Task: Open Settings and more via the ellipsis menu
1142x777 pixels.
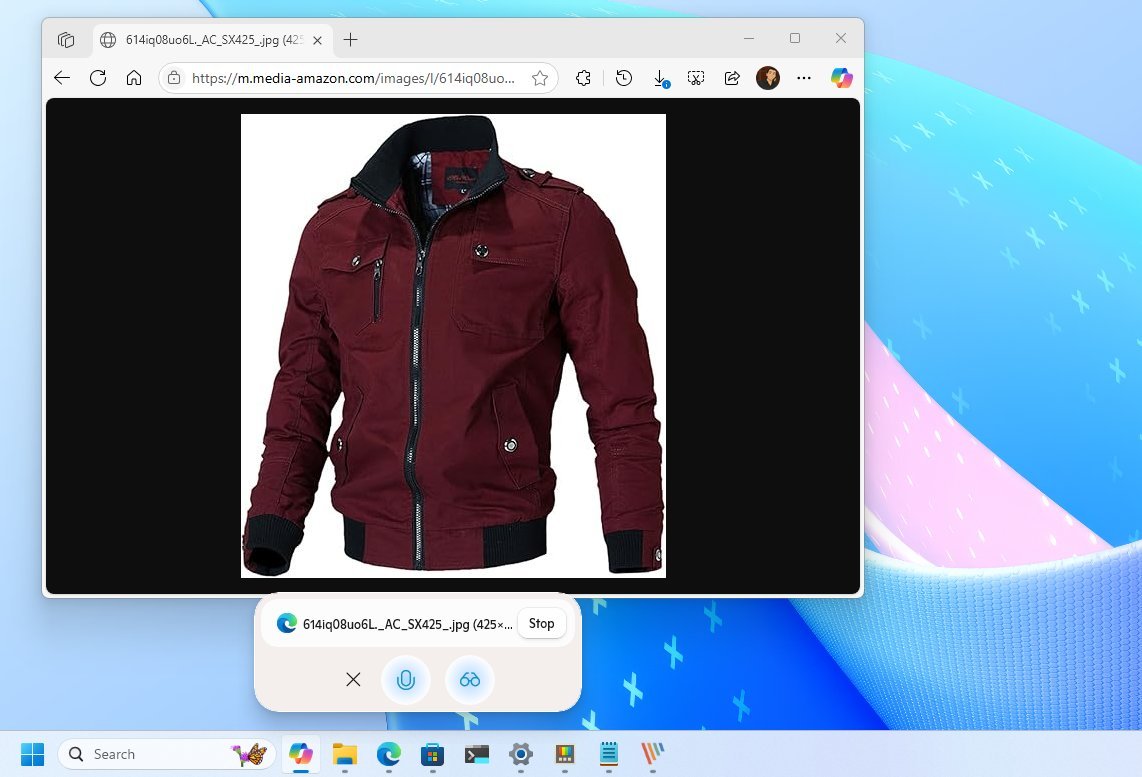Action: coord(803,77)
